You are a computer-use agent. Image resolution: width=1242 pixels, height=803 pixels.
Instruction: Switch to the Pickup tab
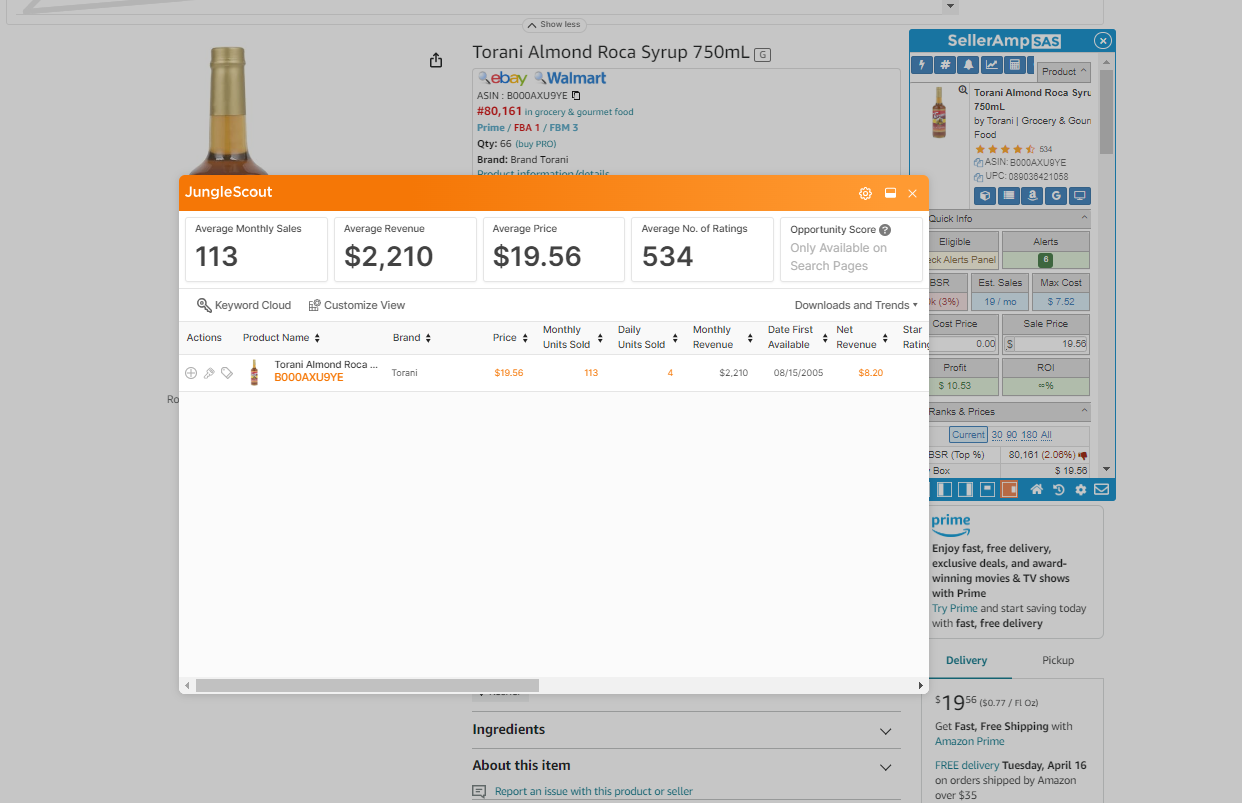[1057, 660]
